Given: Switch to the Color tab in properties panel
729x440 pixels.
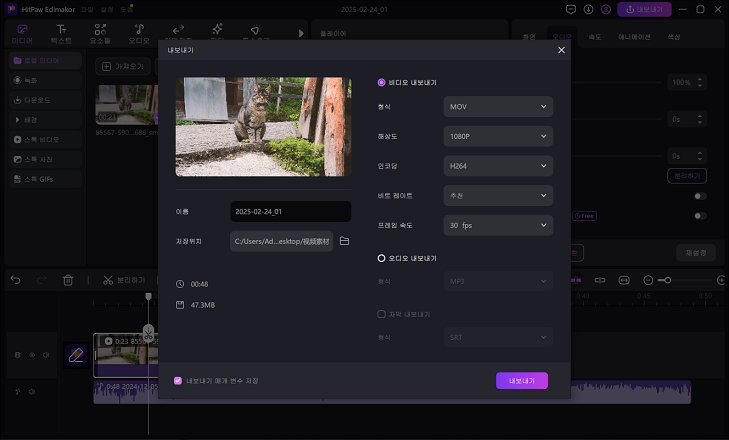Looking at the screenshot, I should (x=674, y=37).
